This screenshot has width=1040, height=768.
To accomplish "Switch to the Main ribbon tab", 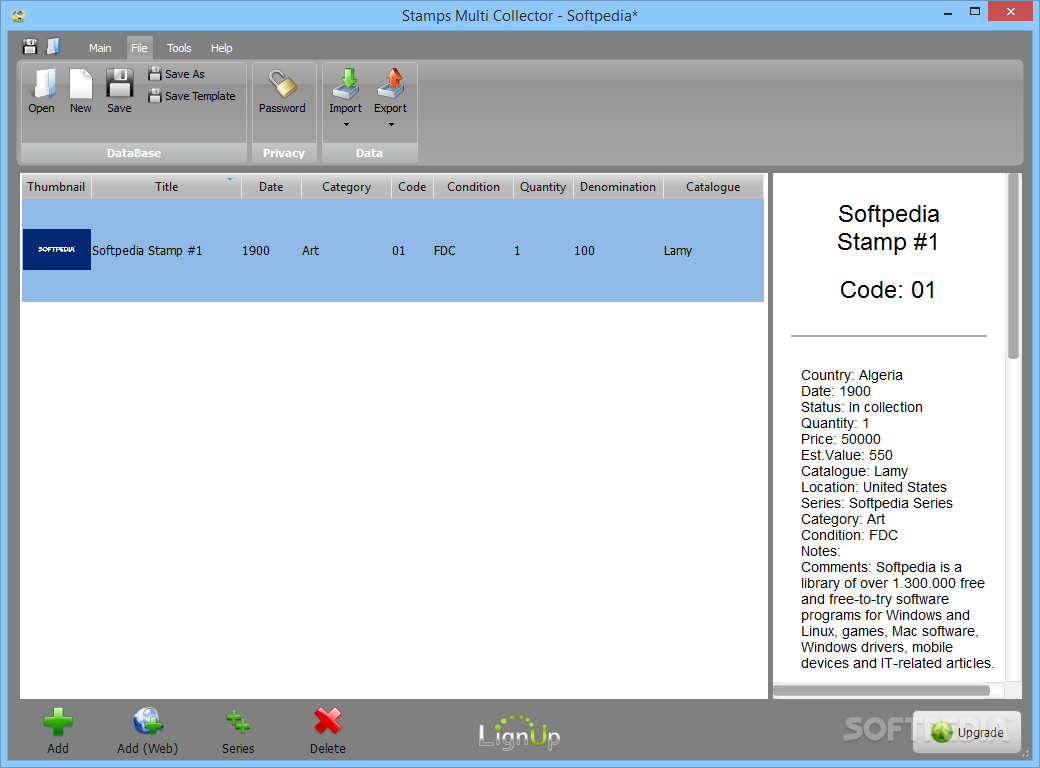I will tap(100, 48).
